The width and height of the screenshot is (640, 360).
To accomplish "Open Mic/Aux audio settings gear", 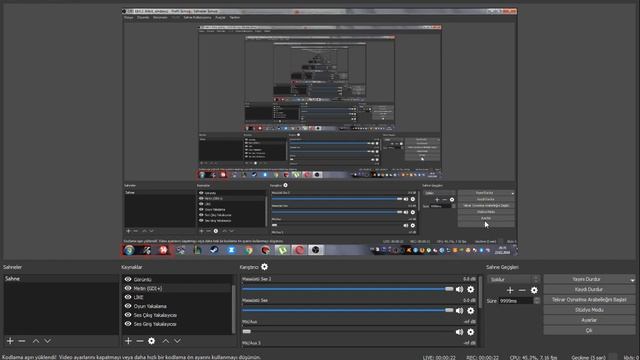I will point(471,332).
